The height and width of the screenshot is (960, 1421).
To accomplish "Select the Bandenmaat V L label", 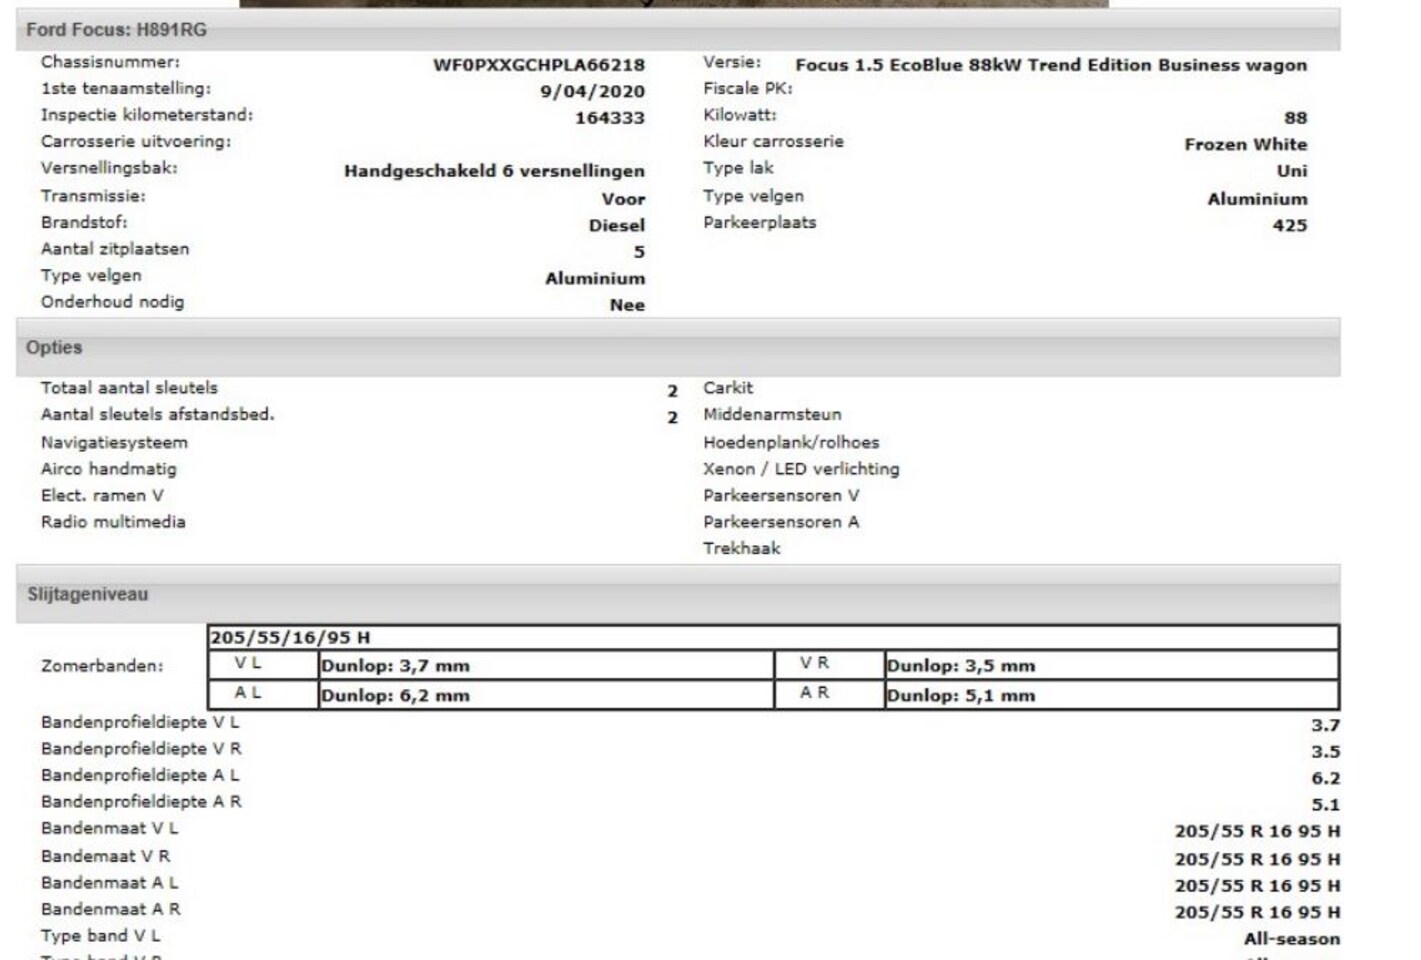I will coord(109,828).
